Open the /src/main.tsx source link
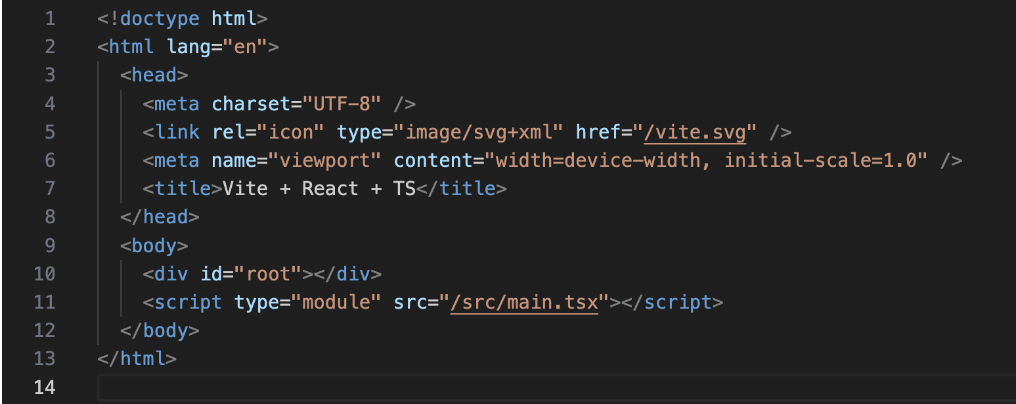Screen dimensions: 1016x404 [x=524, y=302]
